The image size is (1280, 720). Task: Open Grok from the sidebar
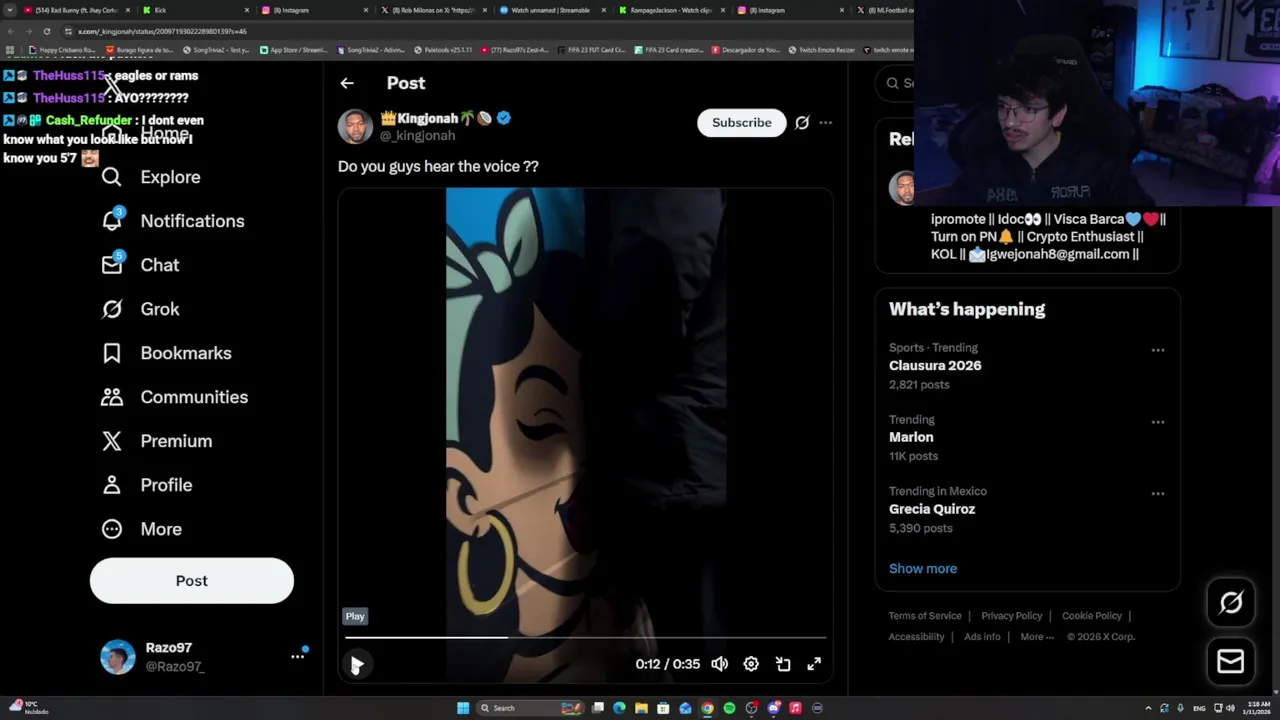(x=140, y=309)
